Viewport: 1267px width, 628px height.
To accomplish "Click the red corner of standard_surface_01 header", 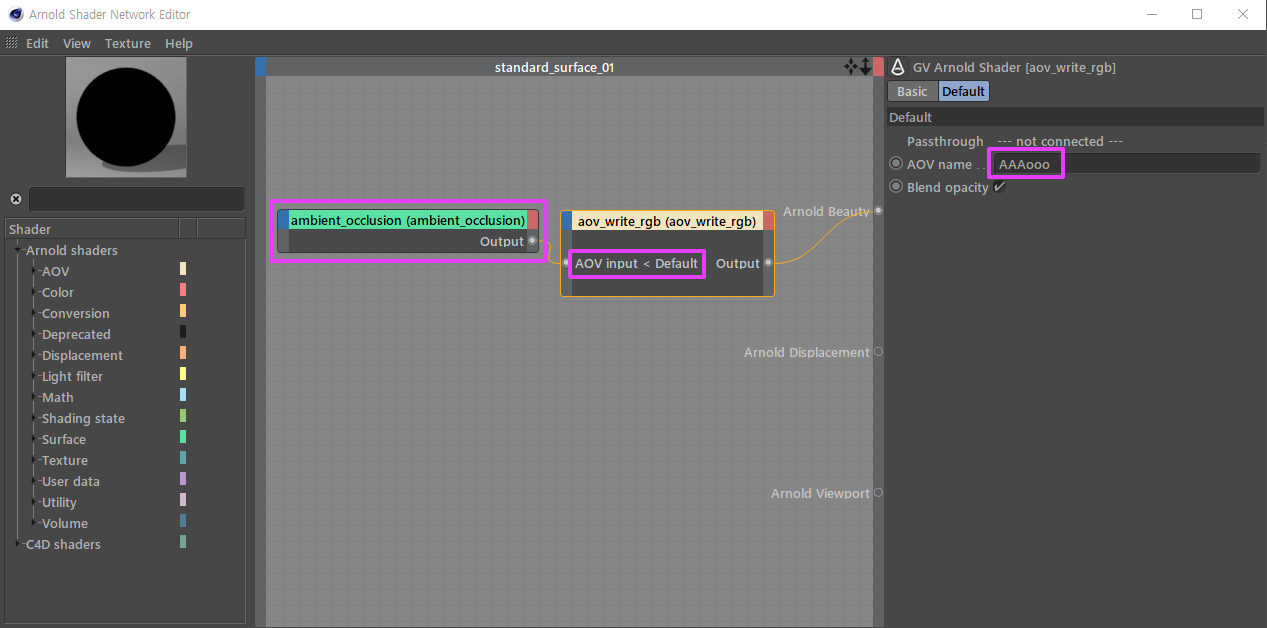I will click(878, 67).
